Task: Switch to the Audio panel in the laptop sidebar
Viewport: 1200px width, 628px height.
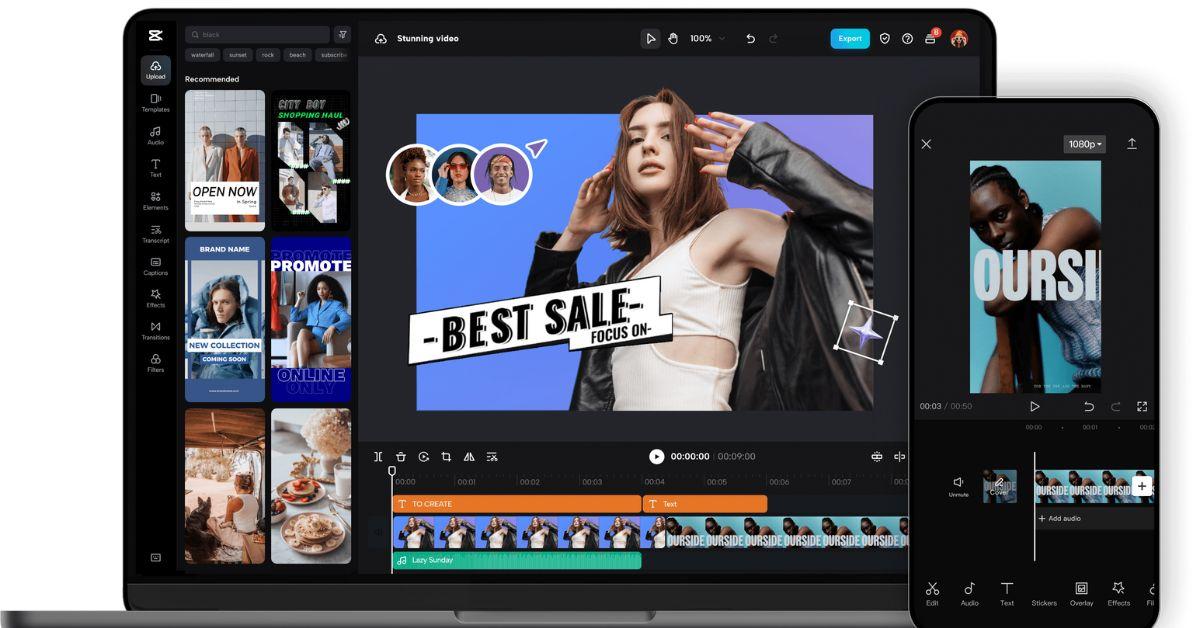Action: (x=155, y=136)
